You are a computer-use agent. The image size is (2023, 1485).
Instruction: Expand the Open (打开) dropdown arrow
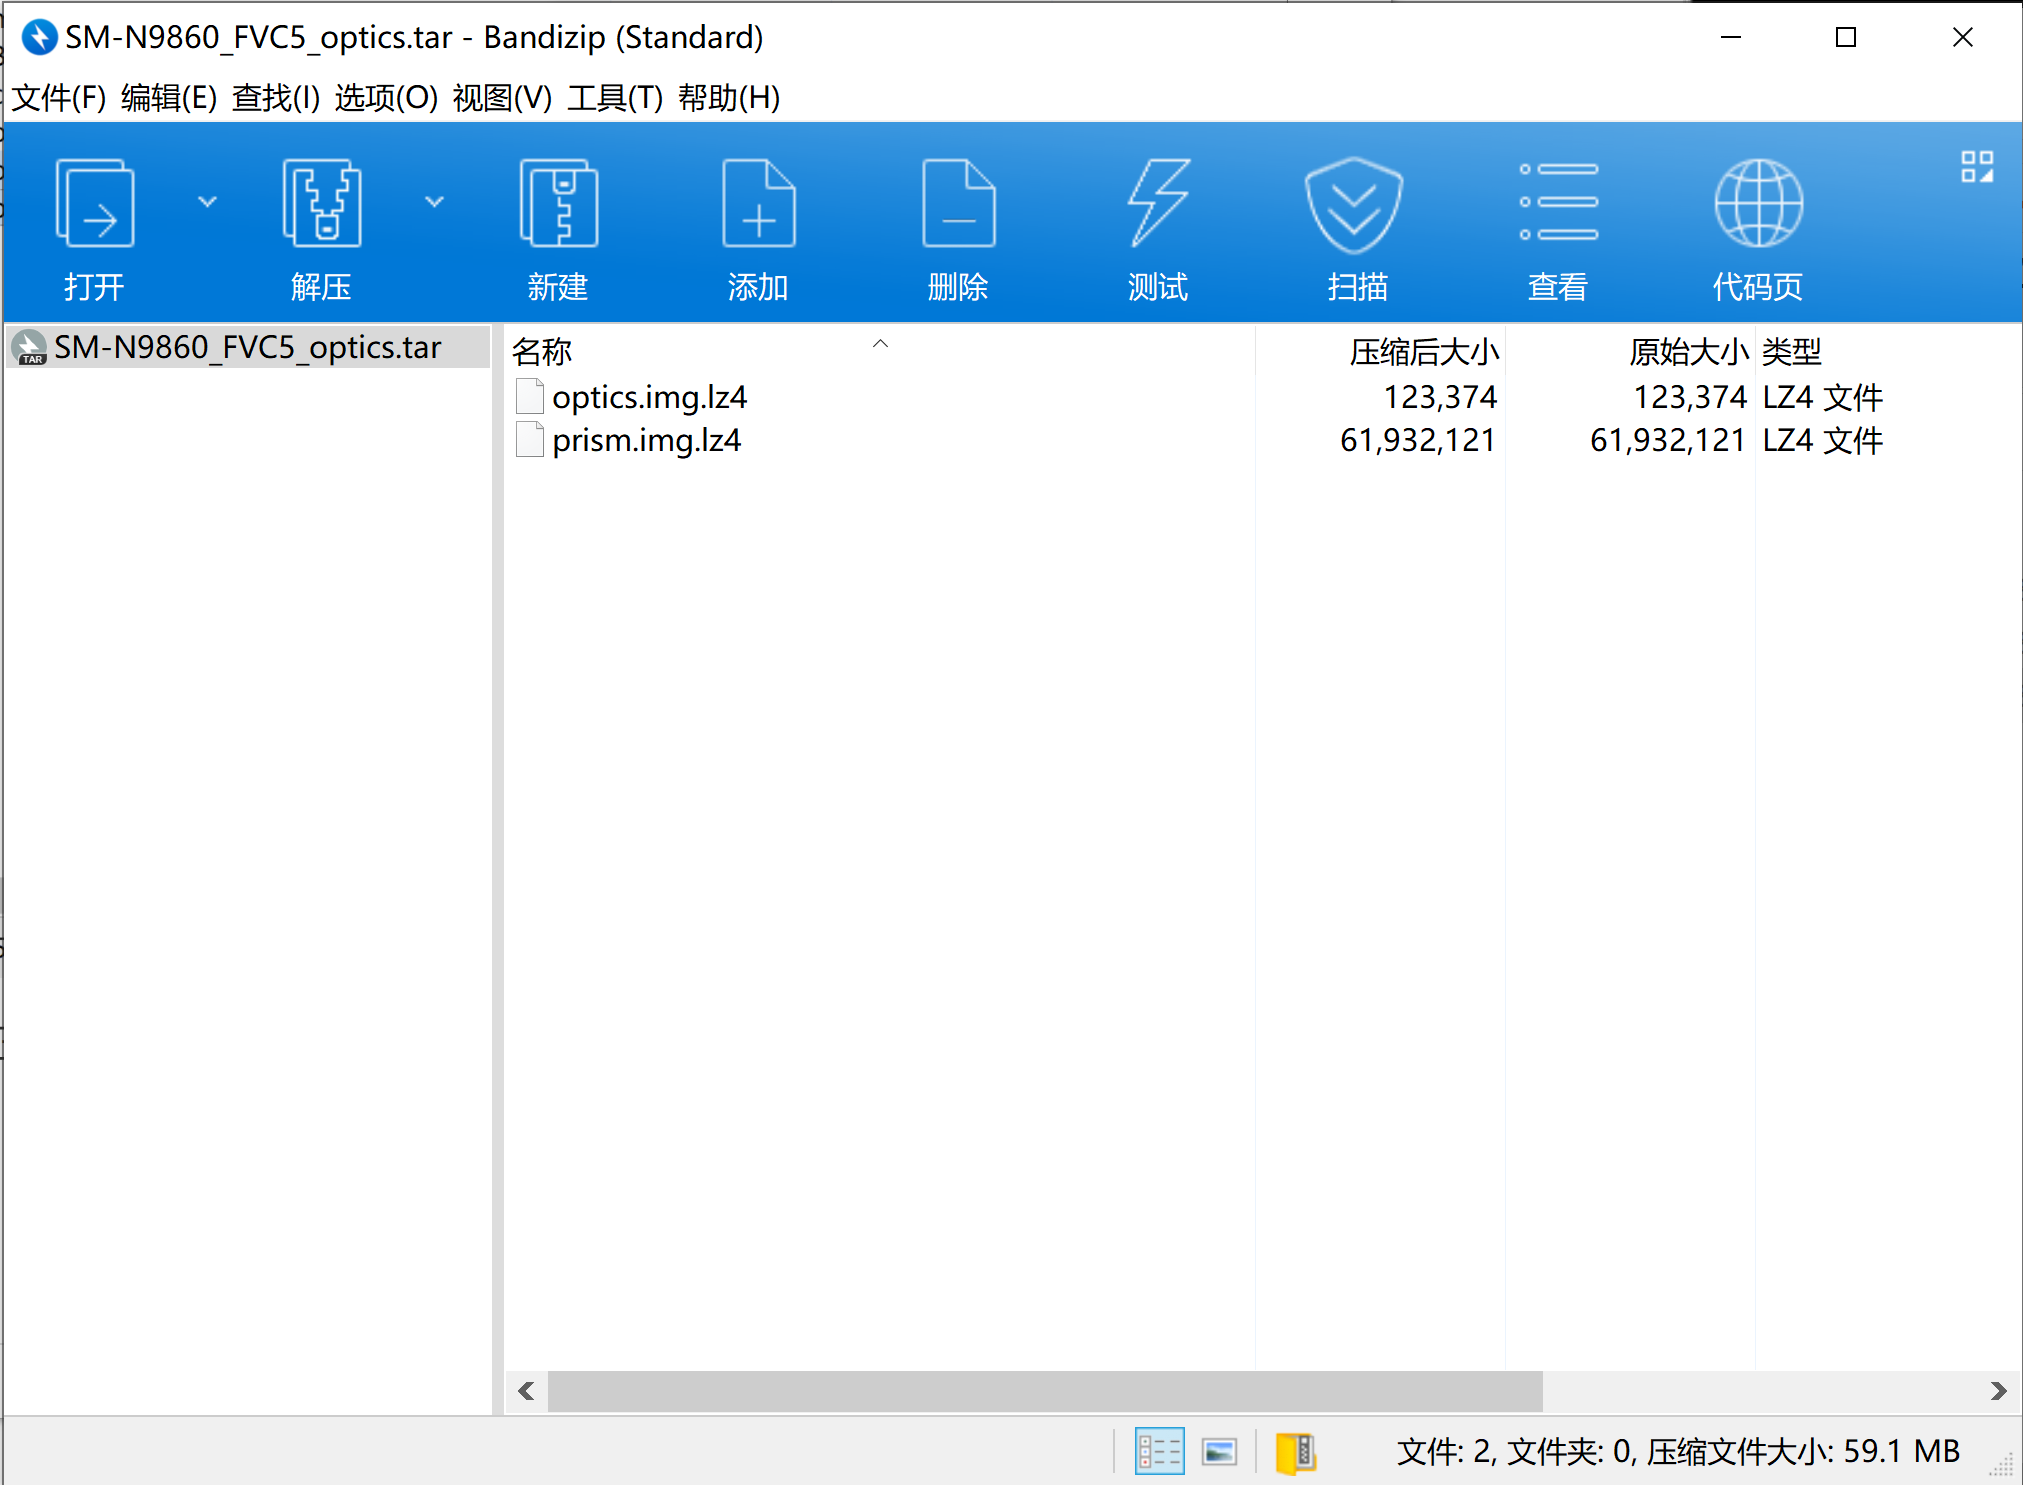(207, 202)
